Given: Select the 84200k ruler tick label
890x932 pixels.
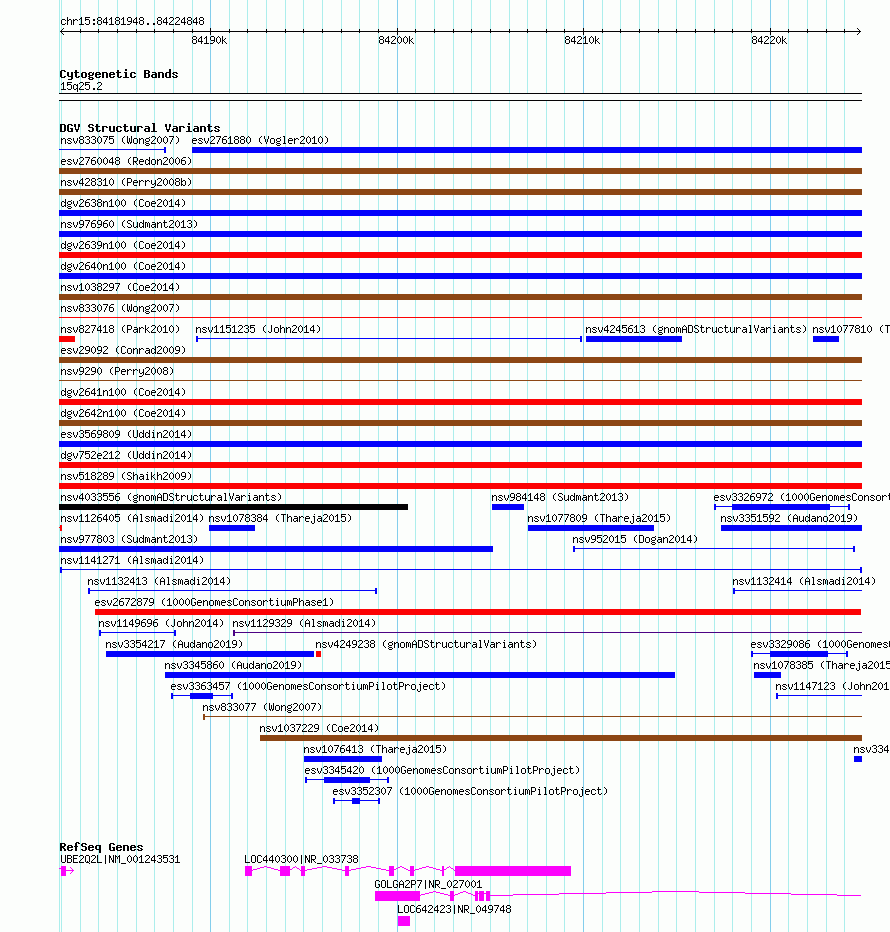Looking at the screenshot, I should click(x=396, y=40).
